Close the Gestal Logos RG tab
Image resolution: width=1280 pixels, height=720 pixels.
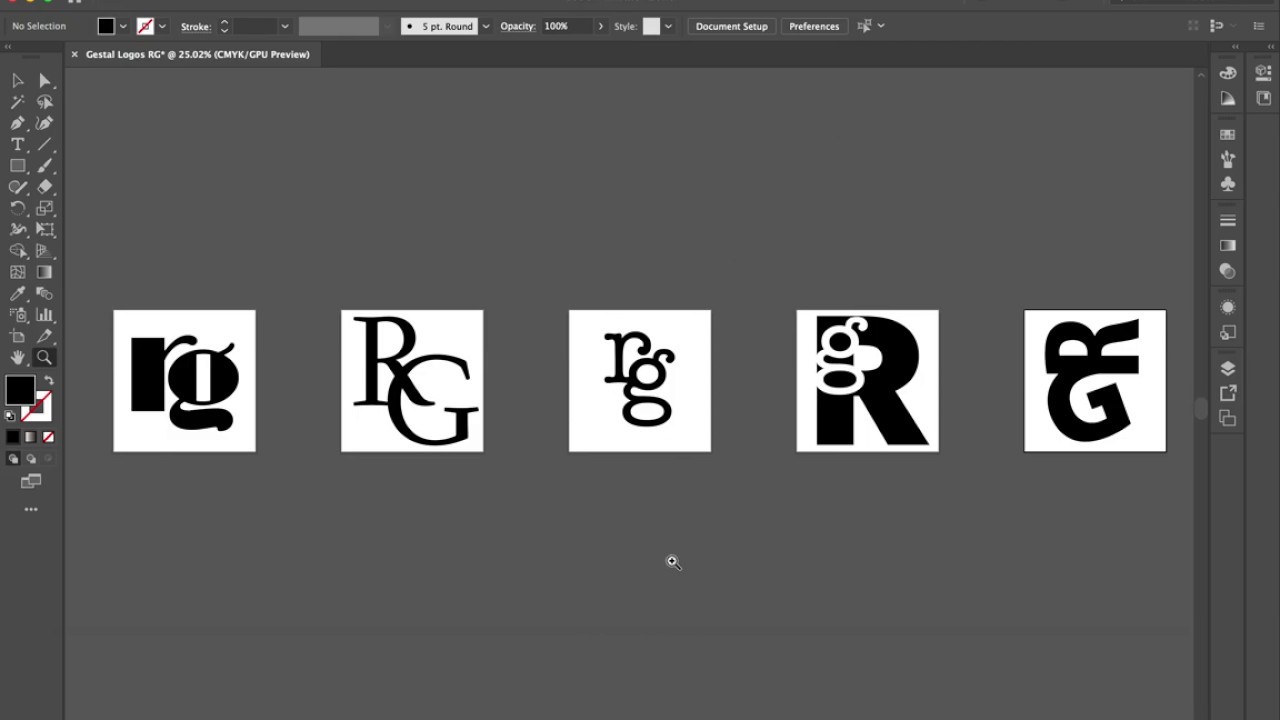pos(74,54)
